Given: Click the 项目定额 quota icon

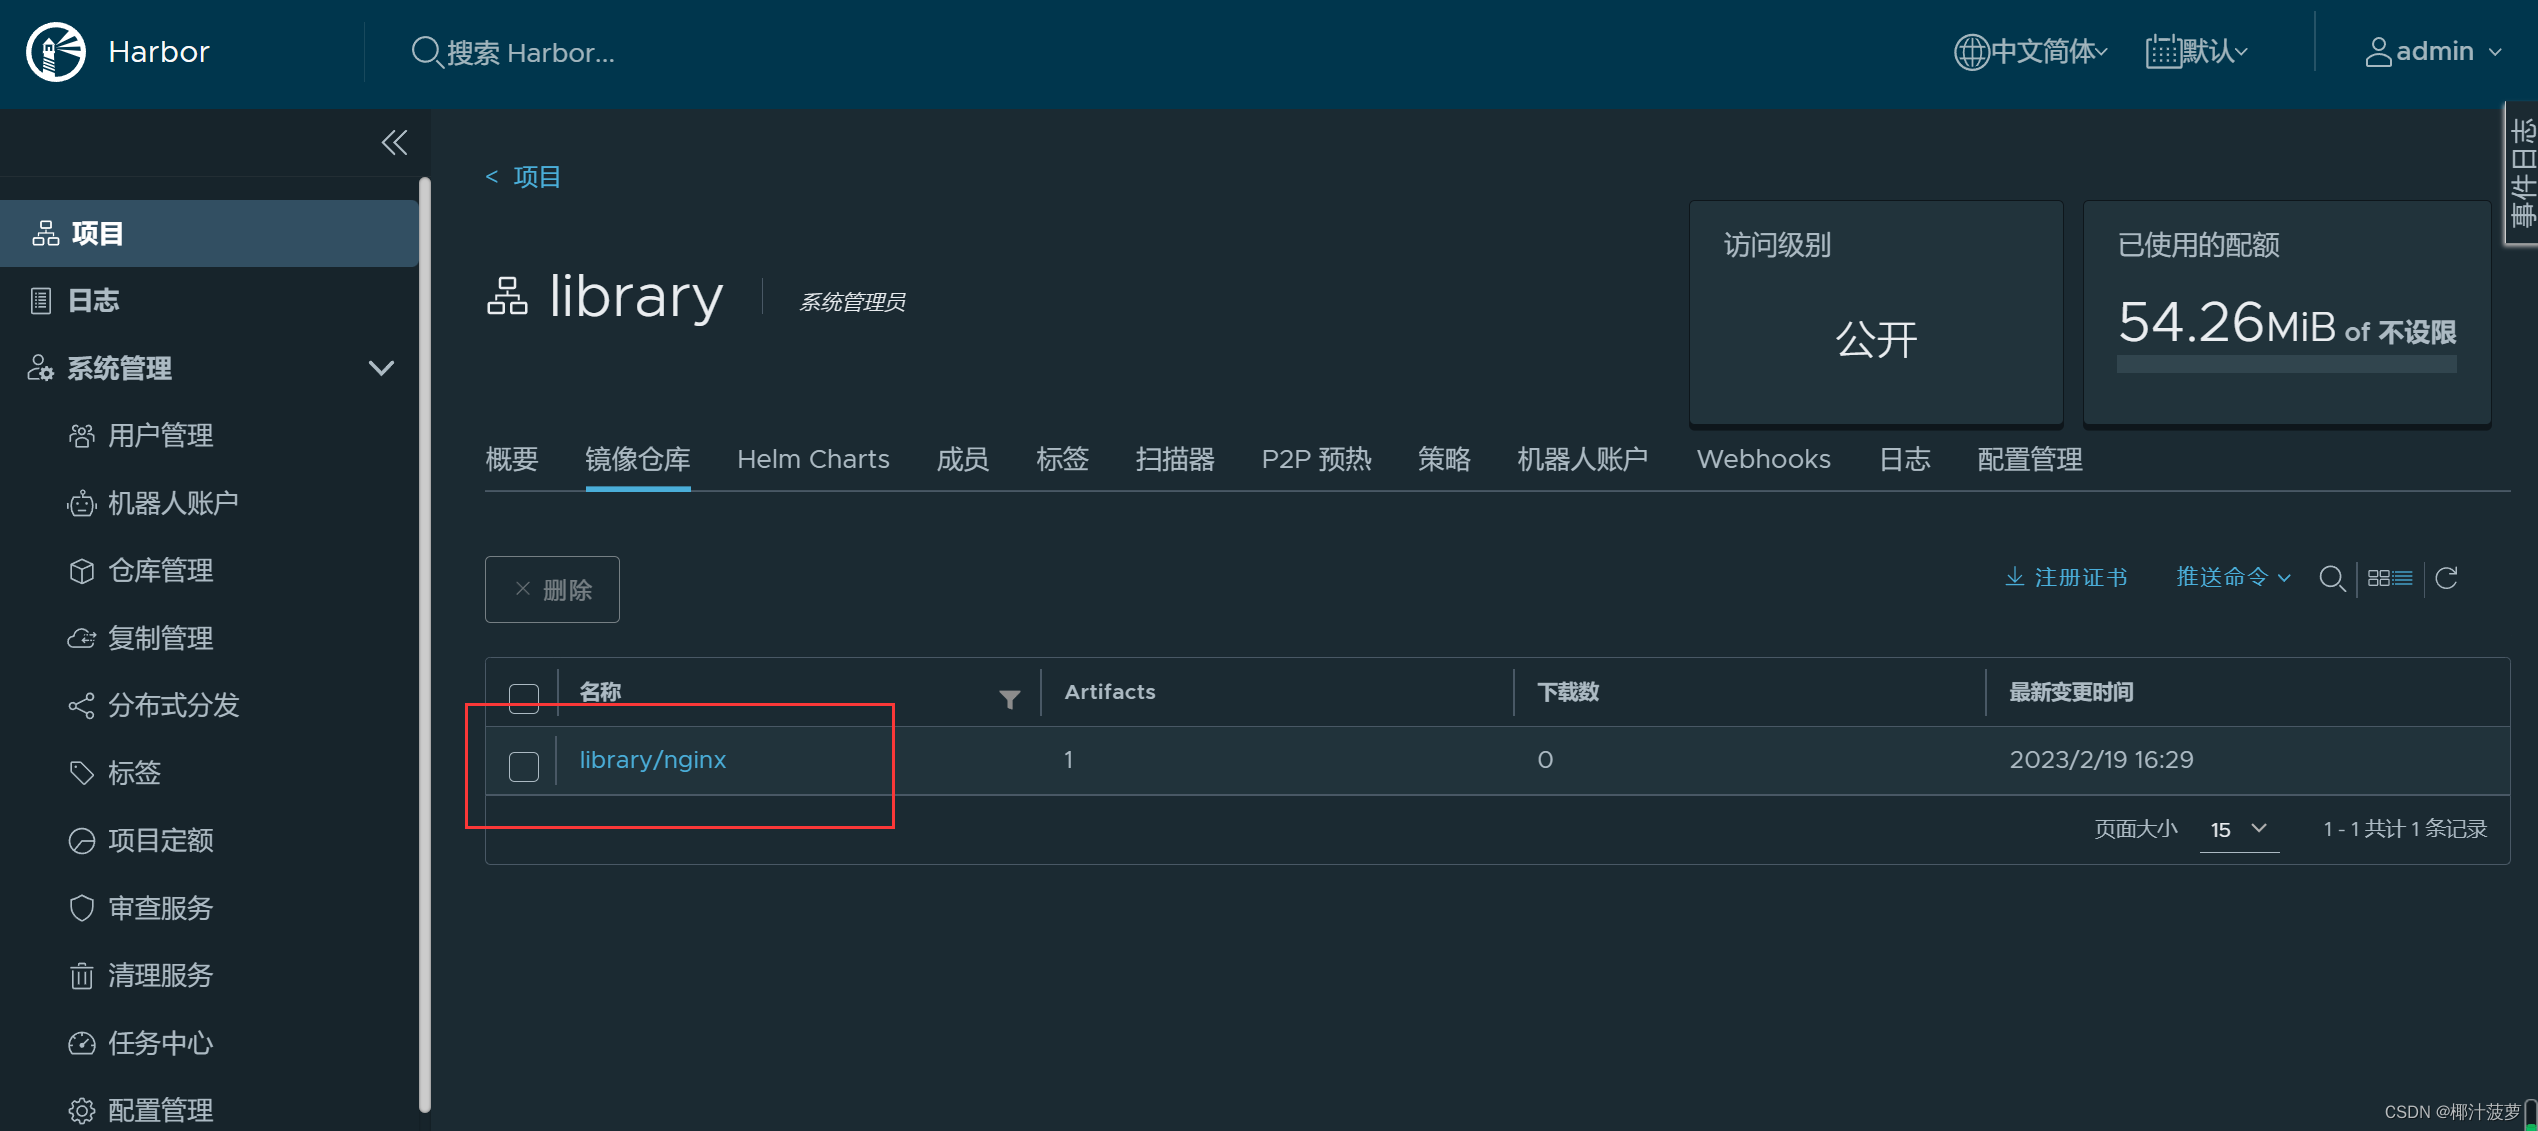Looking at the screenshot, I should pos(82,840).
